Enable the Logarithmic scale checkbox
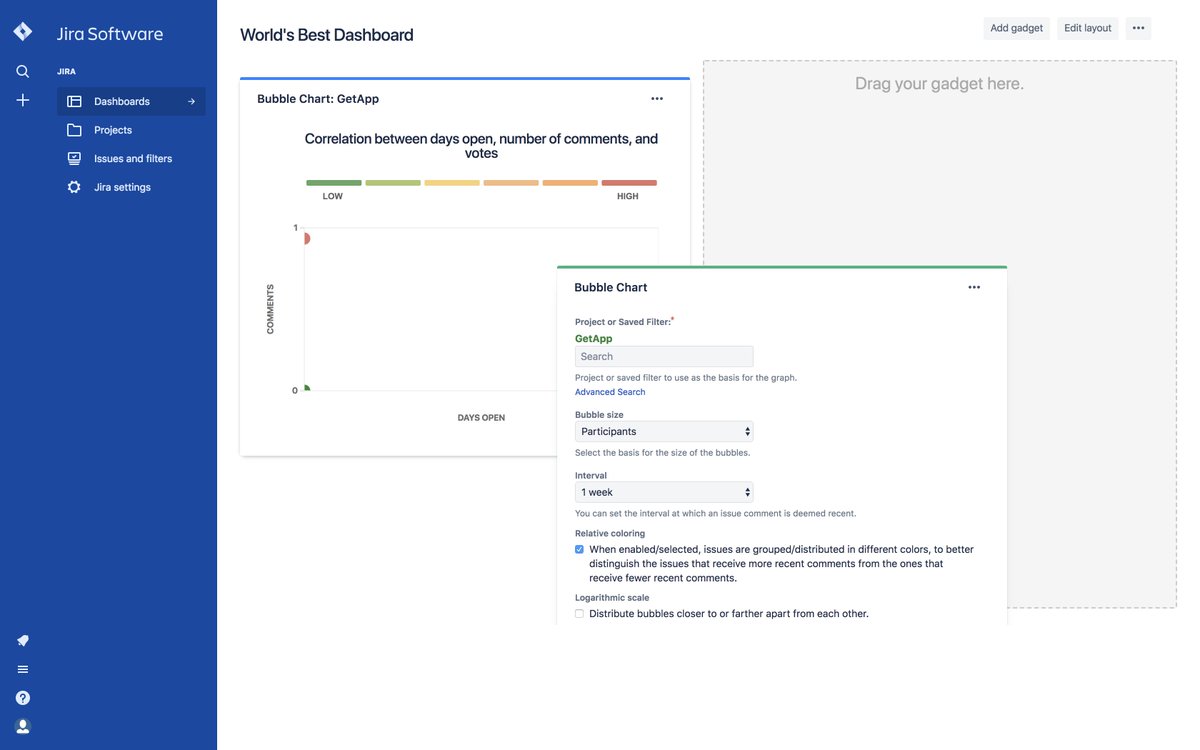Viewport: 1200px width, 750px height. (x=578, y=611)
